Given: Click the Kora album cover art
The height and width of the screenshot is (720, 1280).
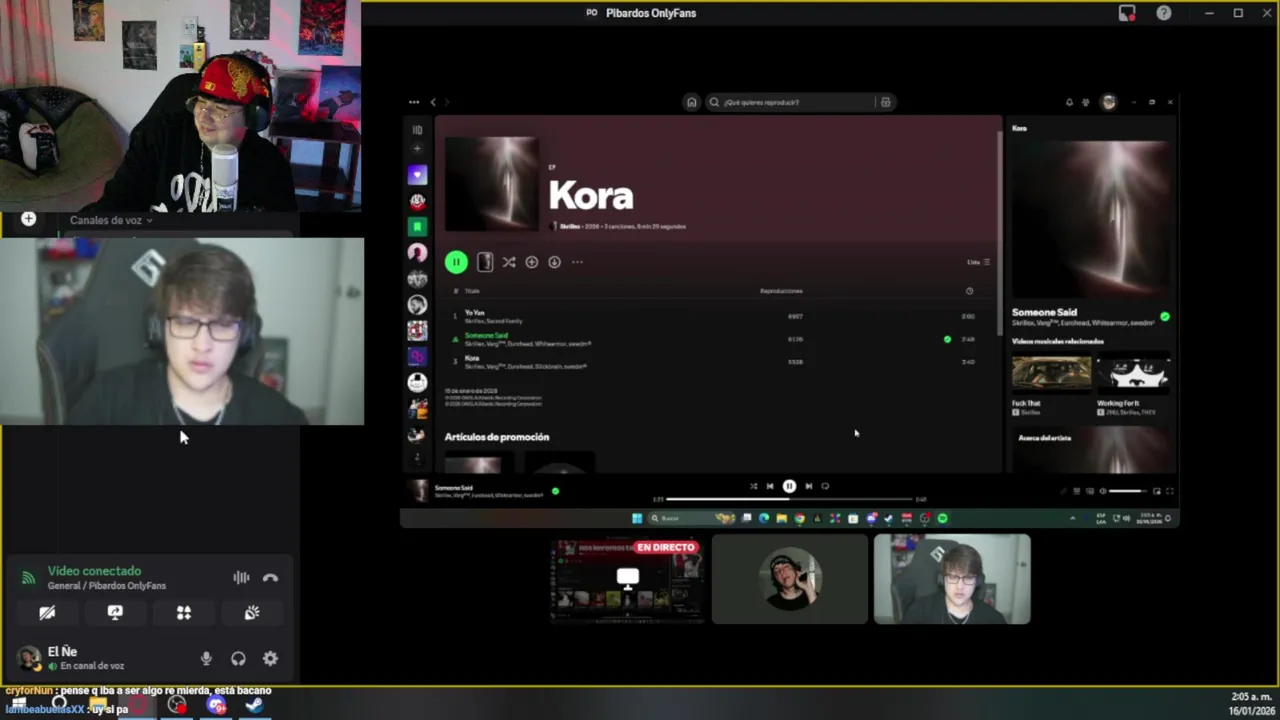Looking at the screenshot, I should click(491, 183).
